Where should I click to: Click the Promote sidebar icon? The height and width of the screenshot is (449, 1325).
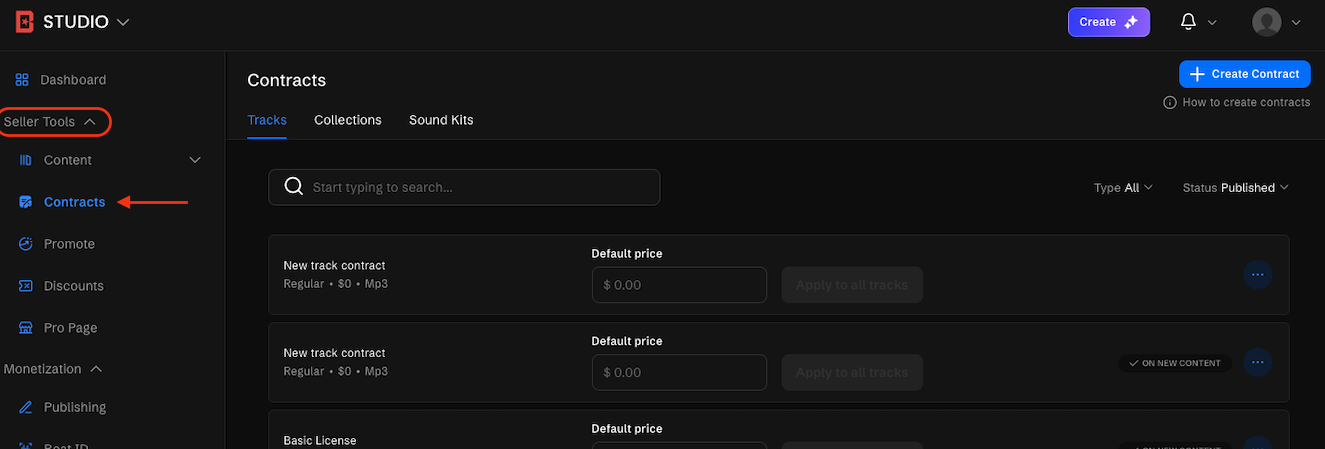tap(26, 244)
